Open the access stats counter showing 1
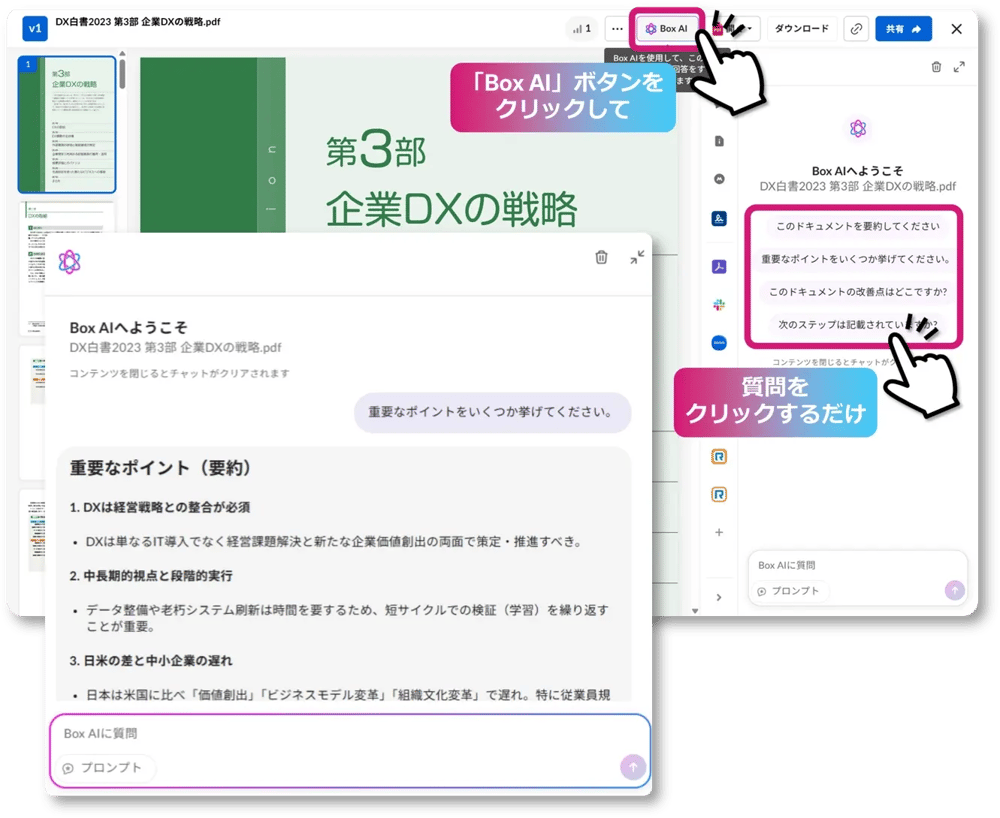 point(582,29)
